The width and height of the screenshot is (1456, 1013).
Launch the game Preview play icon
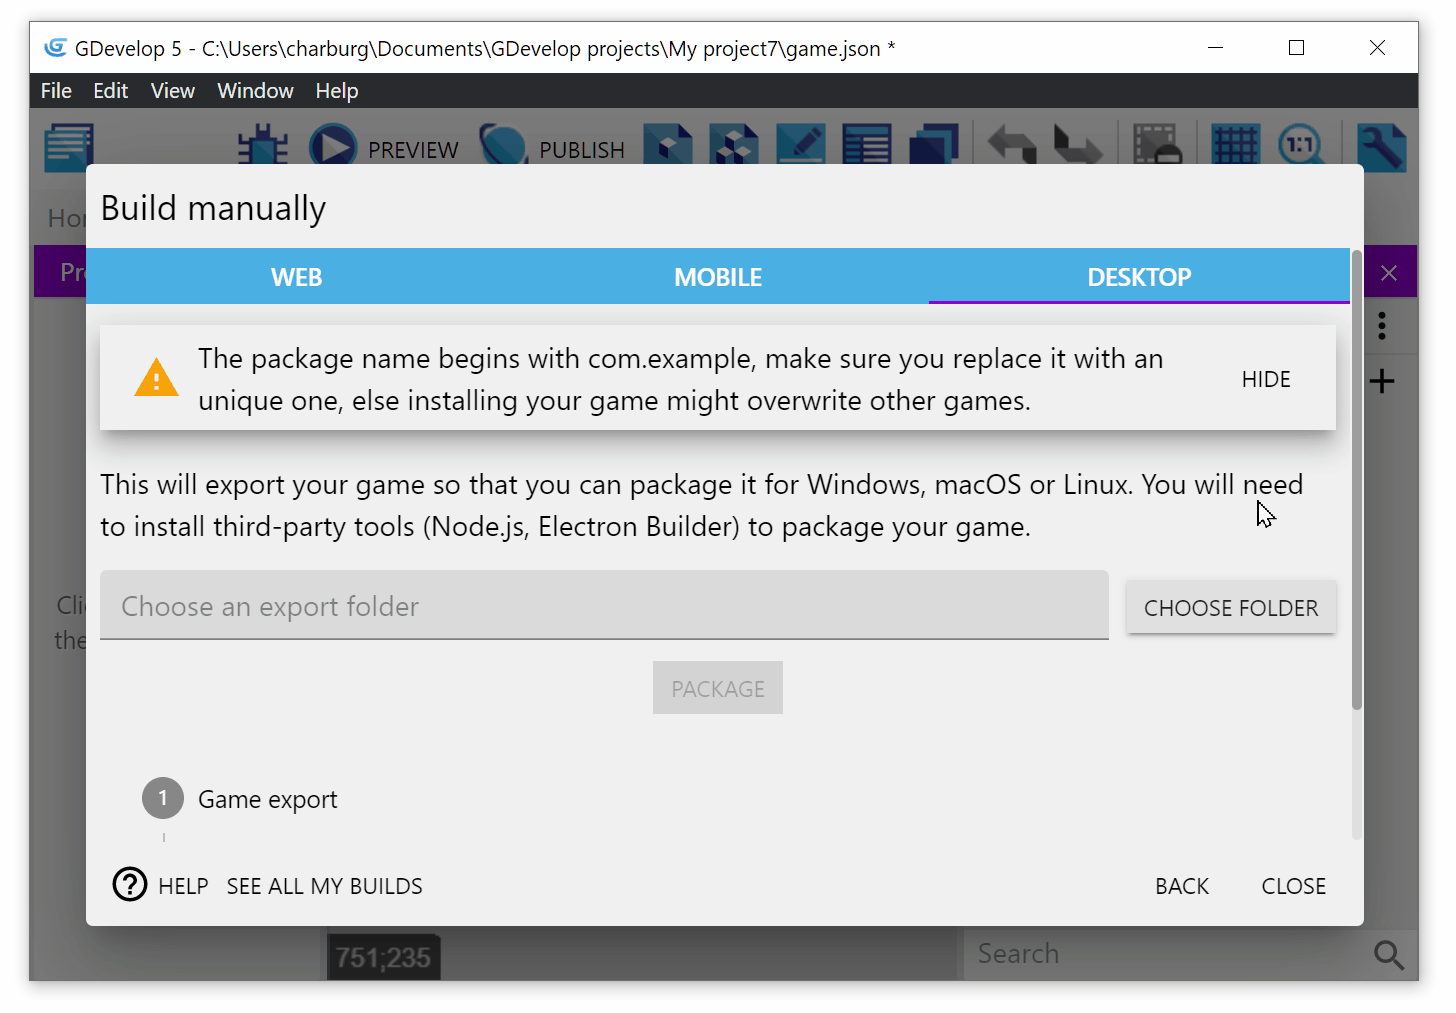[x=333, y=146]
